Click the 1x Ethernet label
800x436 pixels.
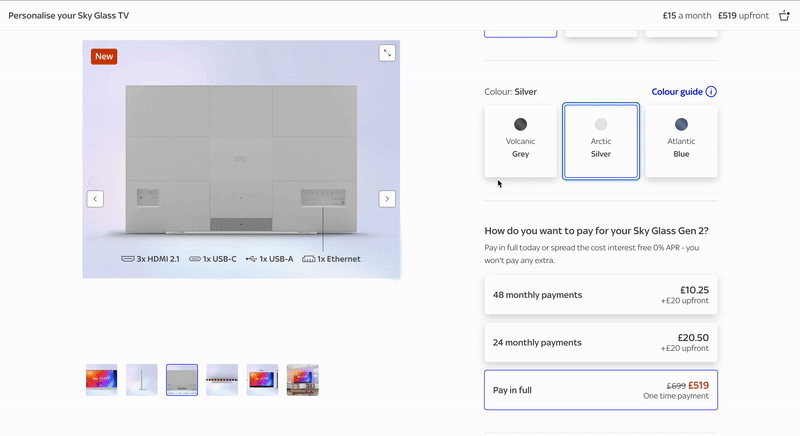pos(332,259)
